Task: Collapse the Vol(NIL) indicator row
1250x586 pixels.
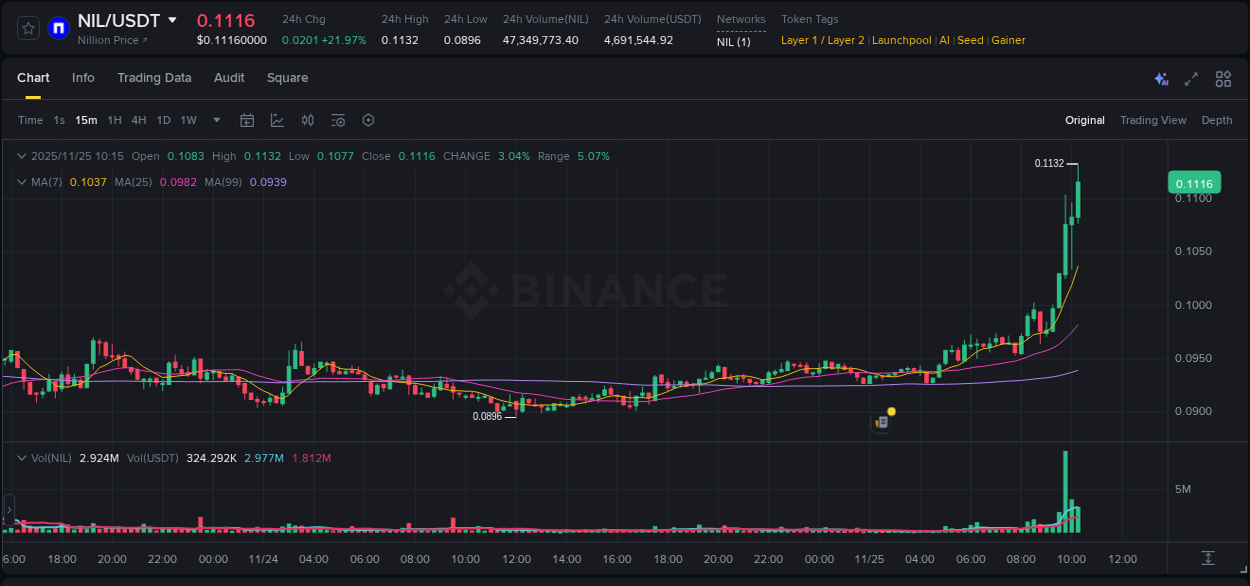Action: 21,456
